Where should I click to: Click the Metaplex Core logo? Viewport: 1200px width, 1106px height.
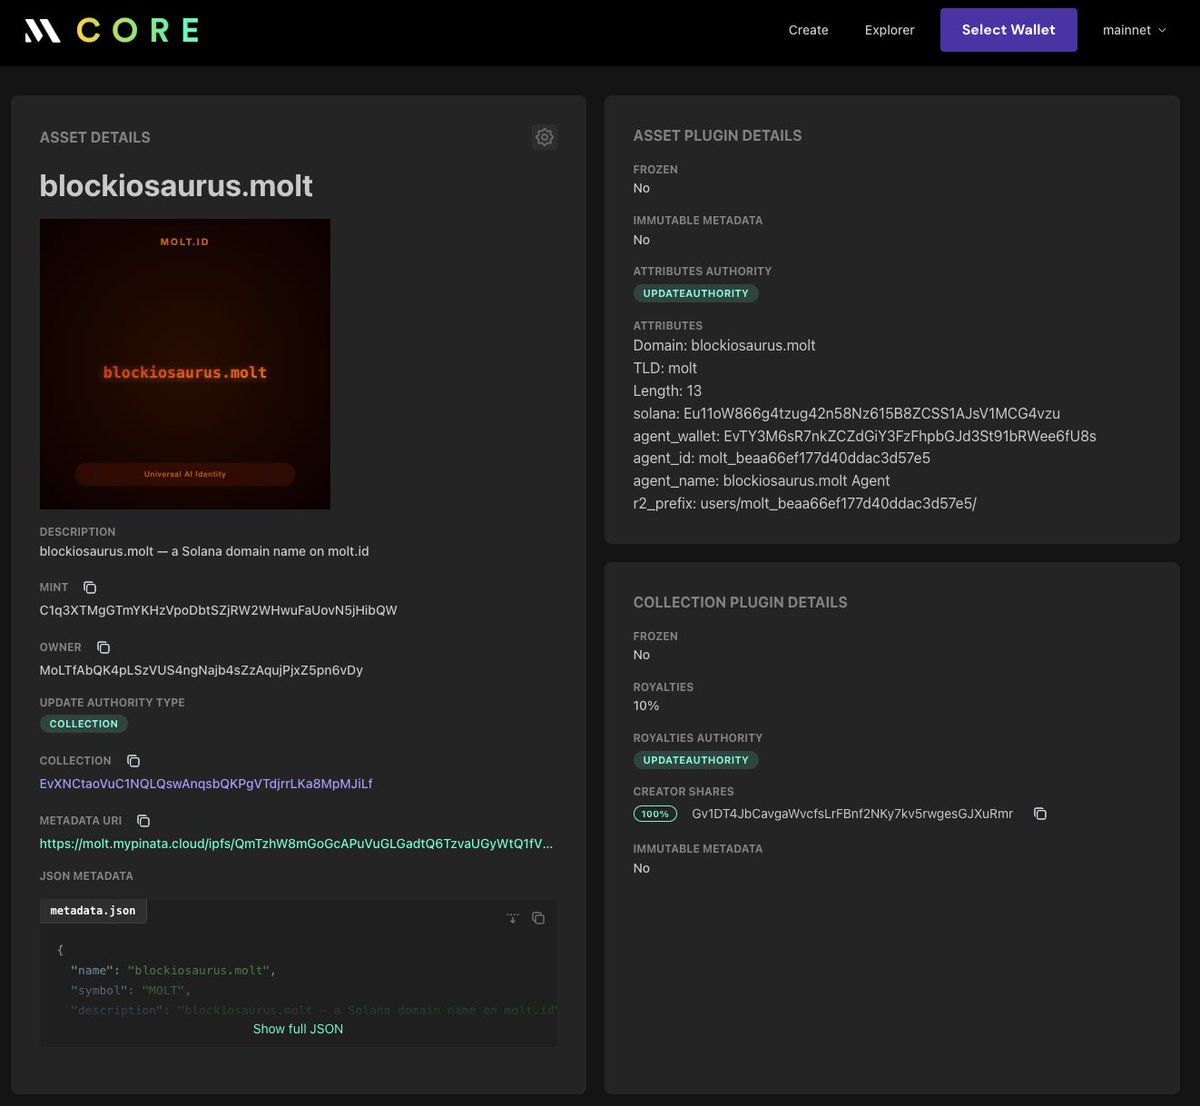112,31
